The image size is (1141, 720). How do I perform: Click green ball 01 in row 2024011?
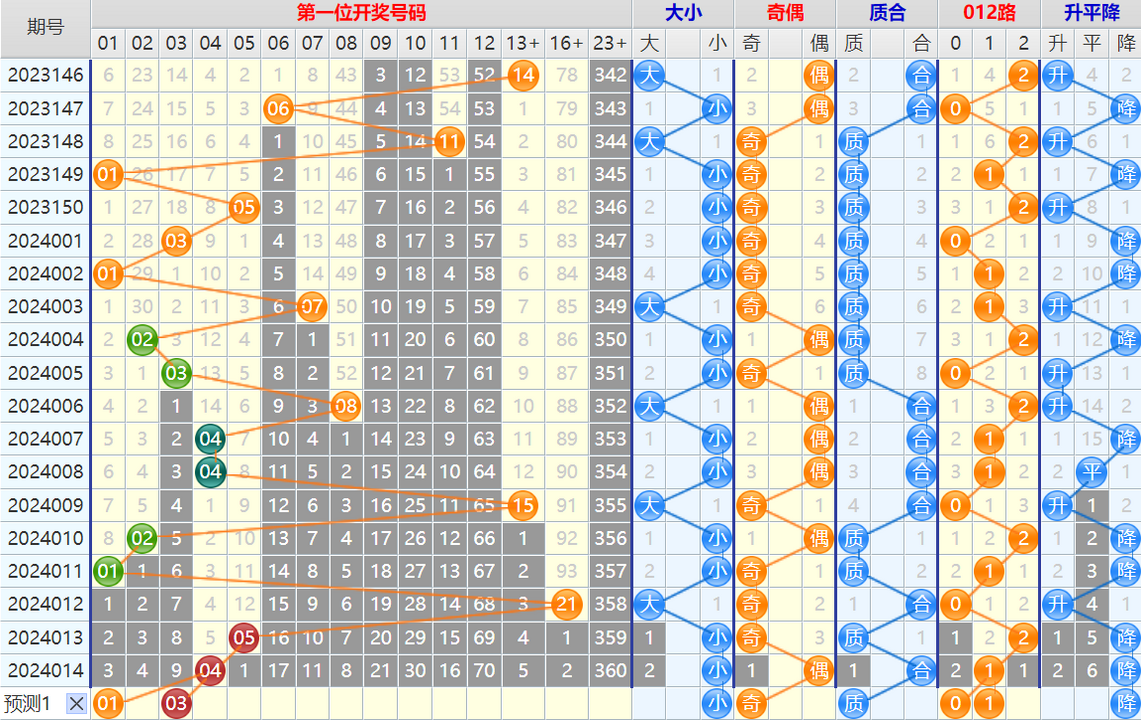(108, 571)
